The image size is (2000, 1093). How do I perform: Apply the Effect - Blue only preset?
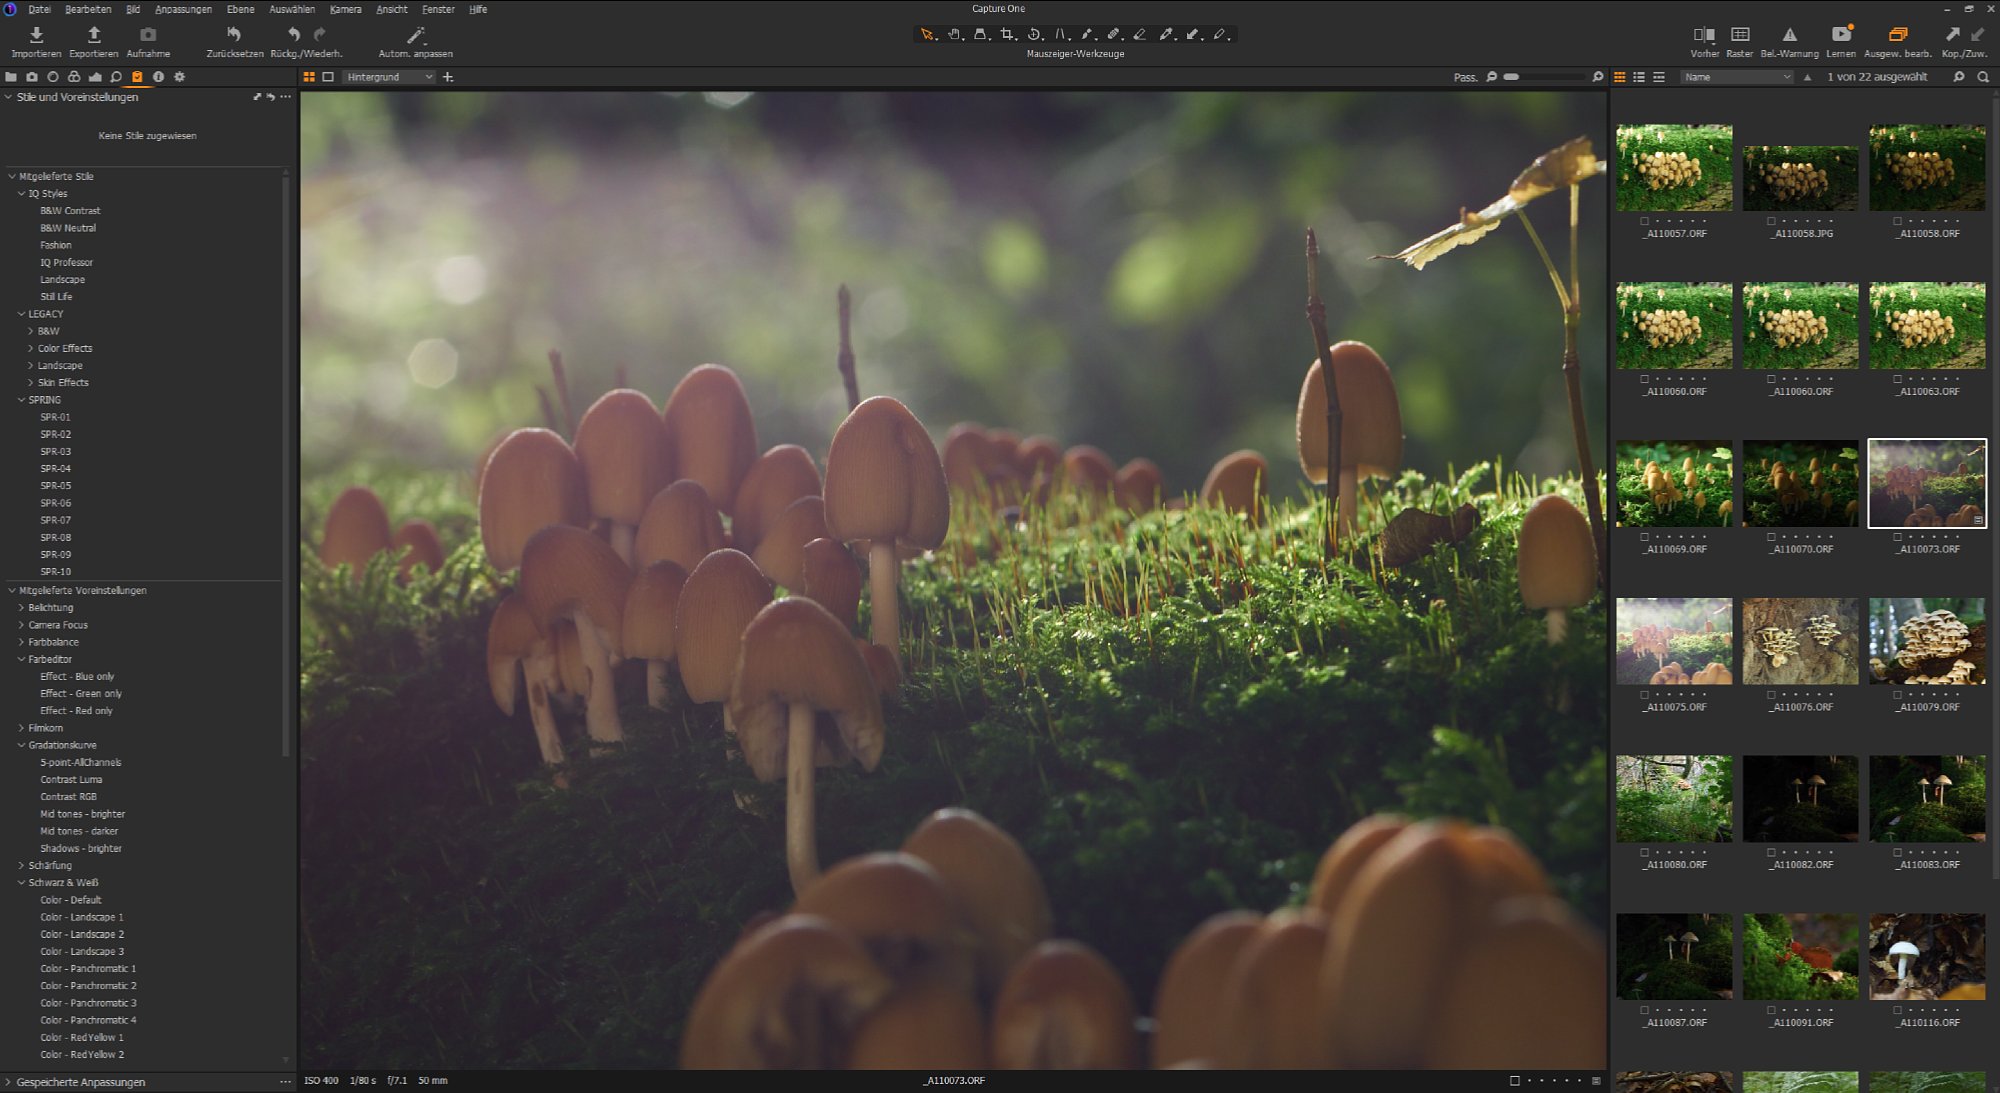[x=77, y=676]
